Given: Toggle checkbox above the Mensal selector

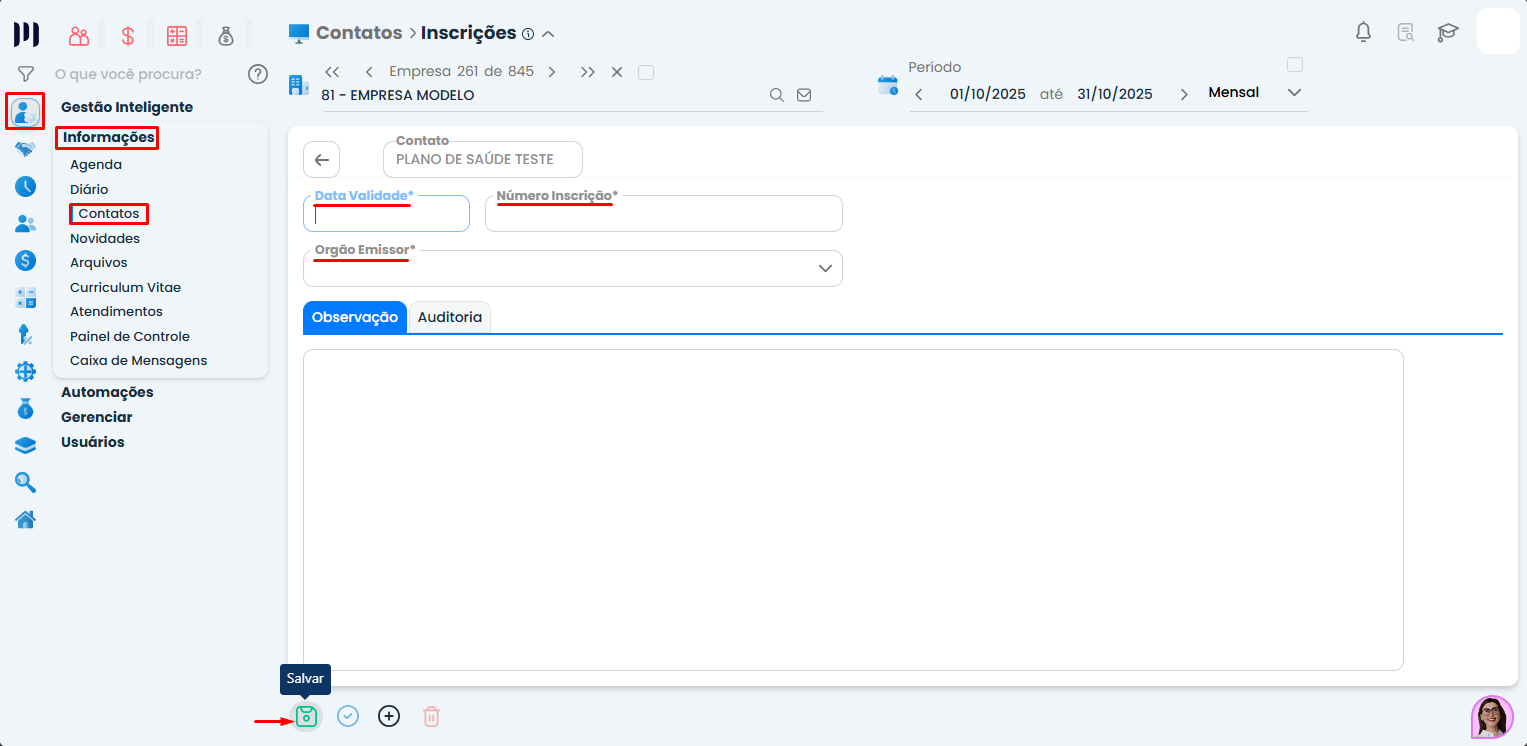Looking at the screenshot, I should pyautogui.click(x=1295, y=65).
